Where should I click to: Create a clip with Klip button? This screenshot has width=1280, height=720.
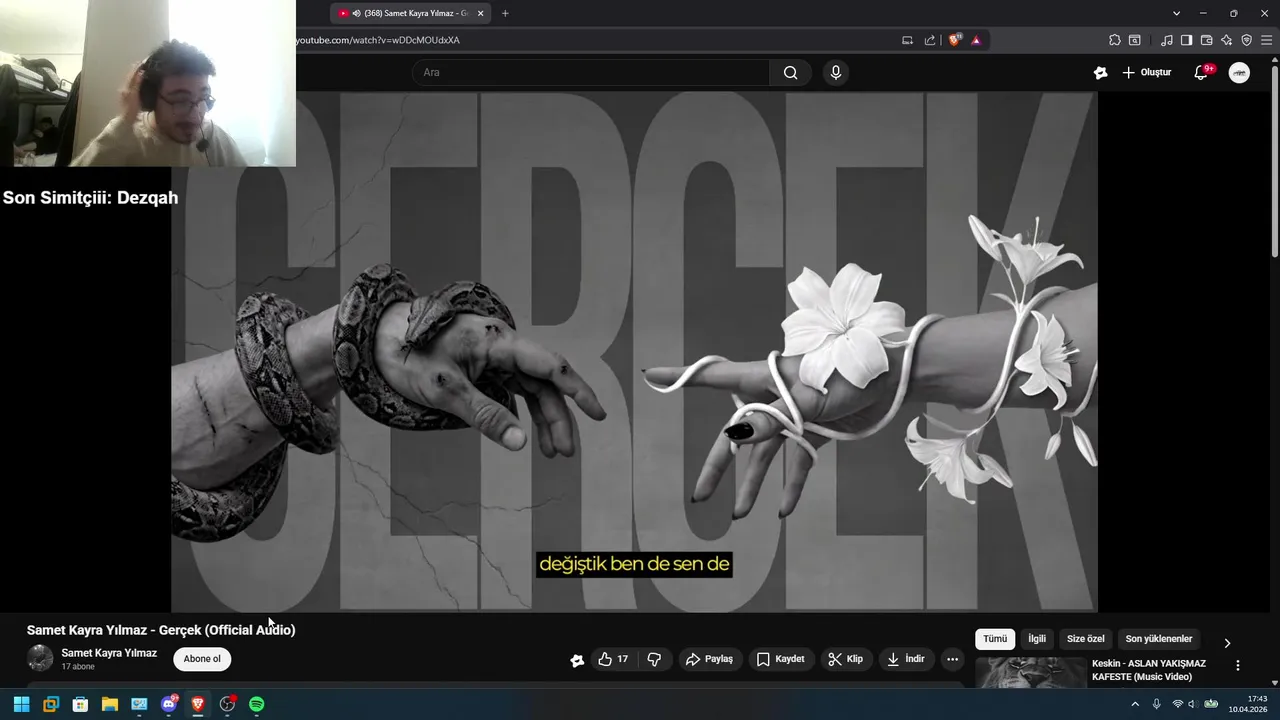845,659
